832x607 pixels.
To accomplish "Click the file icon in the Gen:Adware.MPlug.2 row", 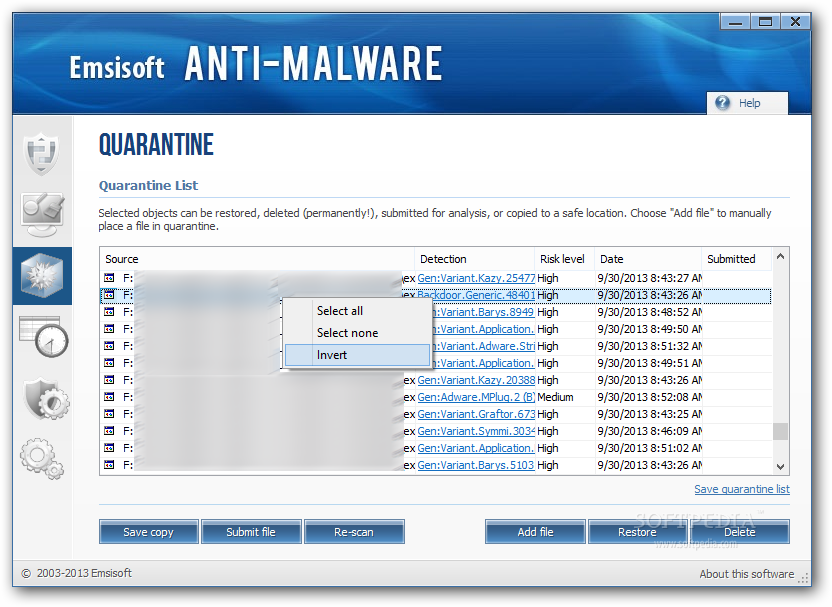I will (x=109, y=396).
